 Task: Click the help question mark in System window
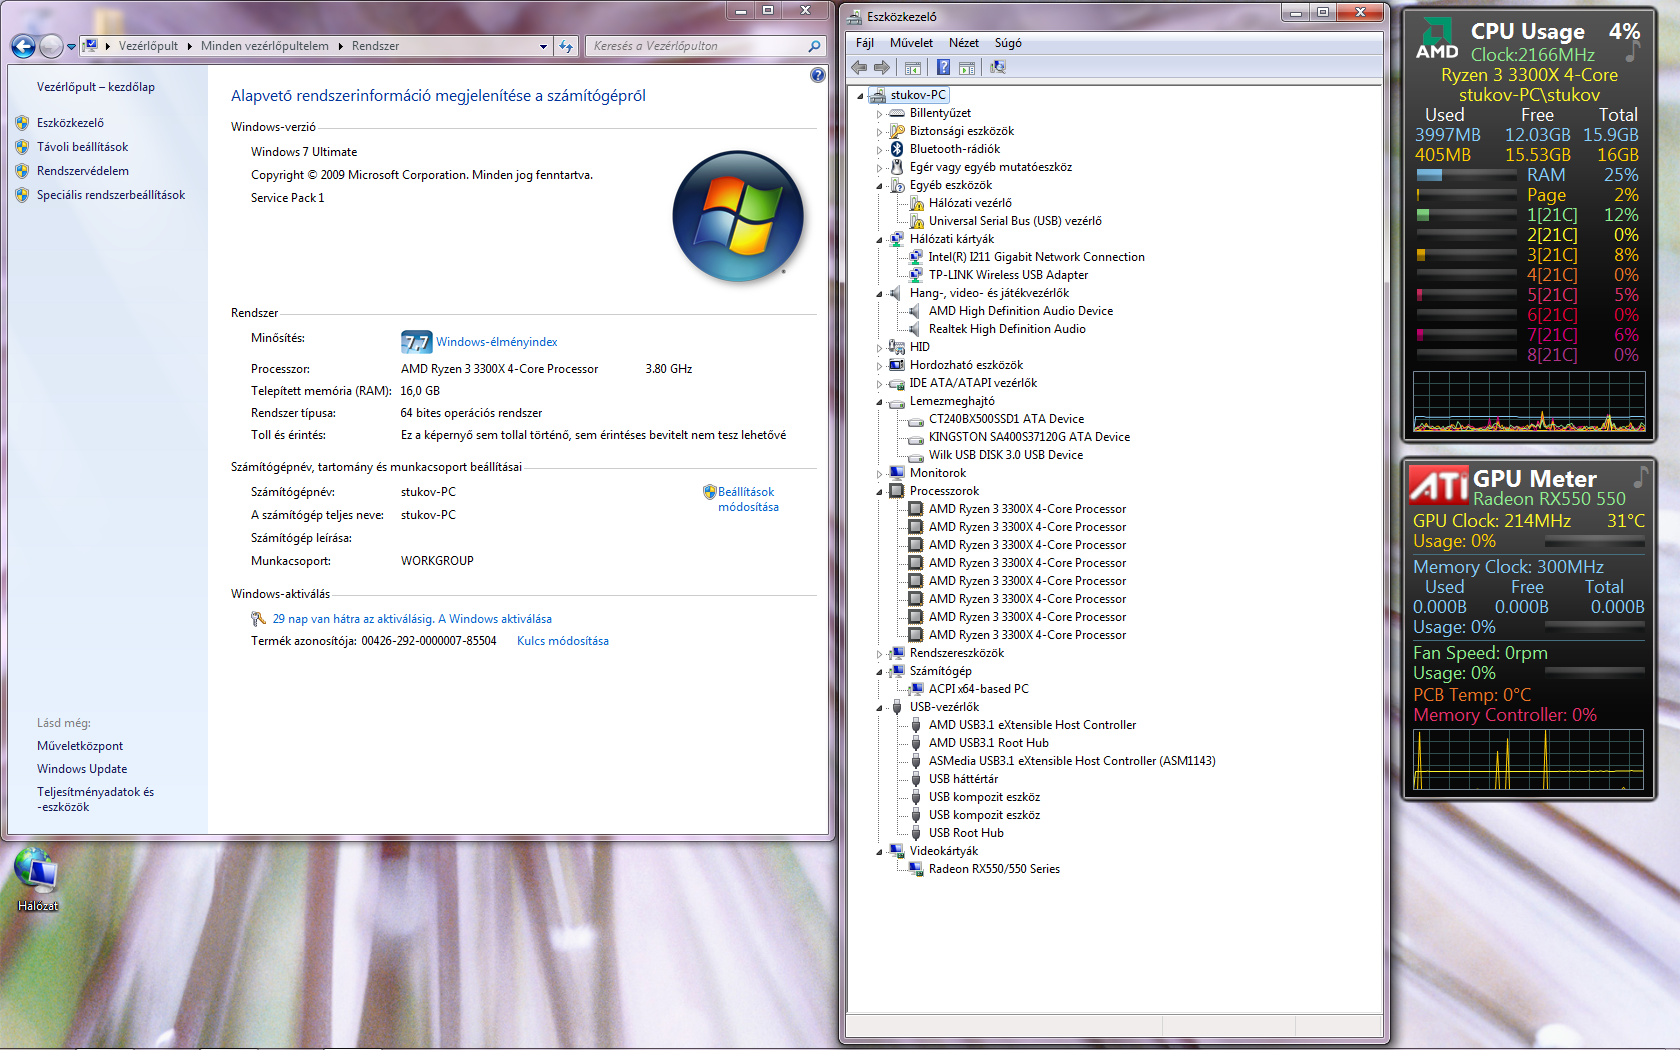click(x=818, y=75)
